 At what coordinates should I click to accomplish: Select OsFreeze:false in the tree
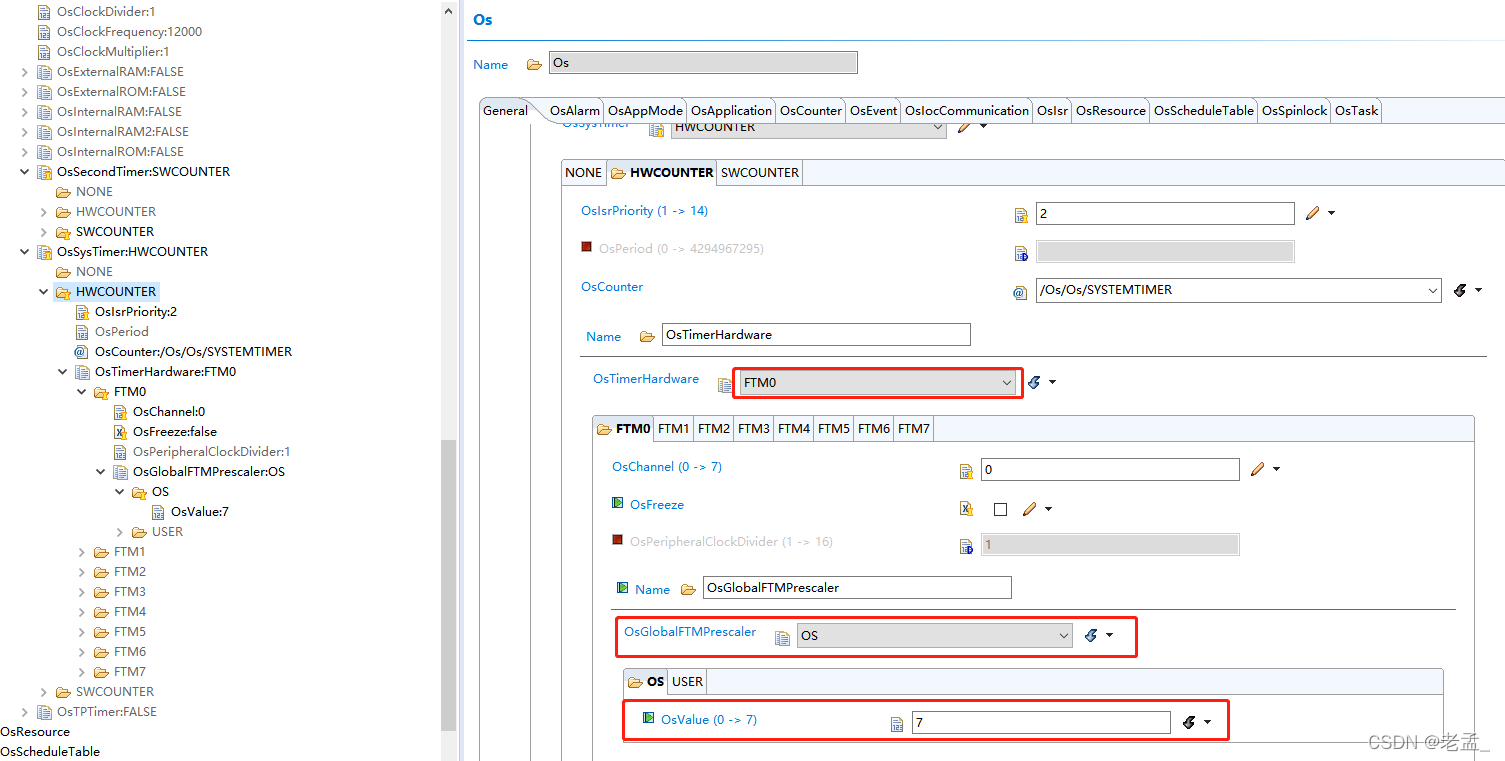[175, 432]
